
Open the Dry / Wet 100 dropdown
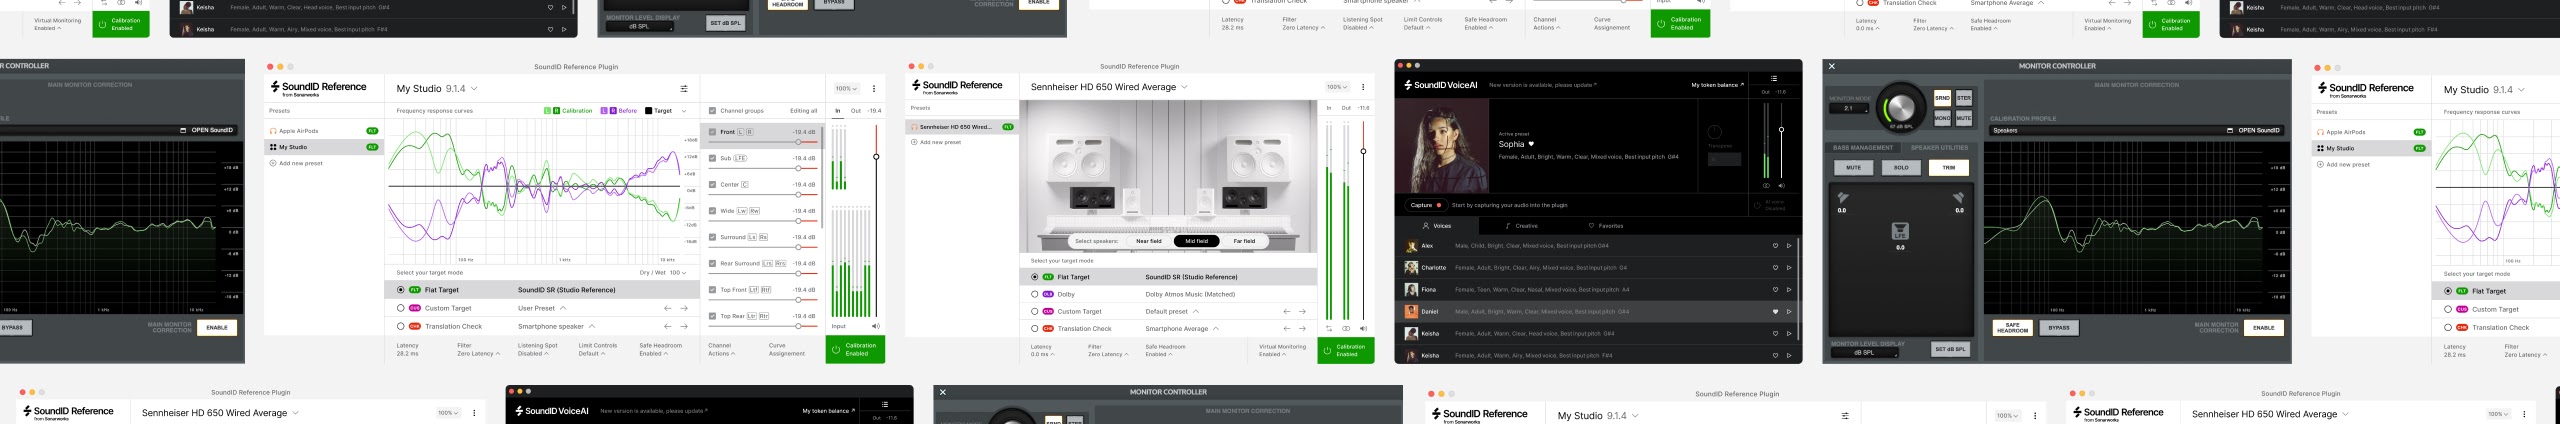click(x=663, y=273)
